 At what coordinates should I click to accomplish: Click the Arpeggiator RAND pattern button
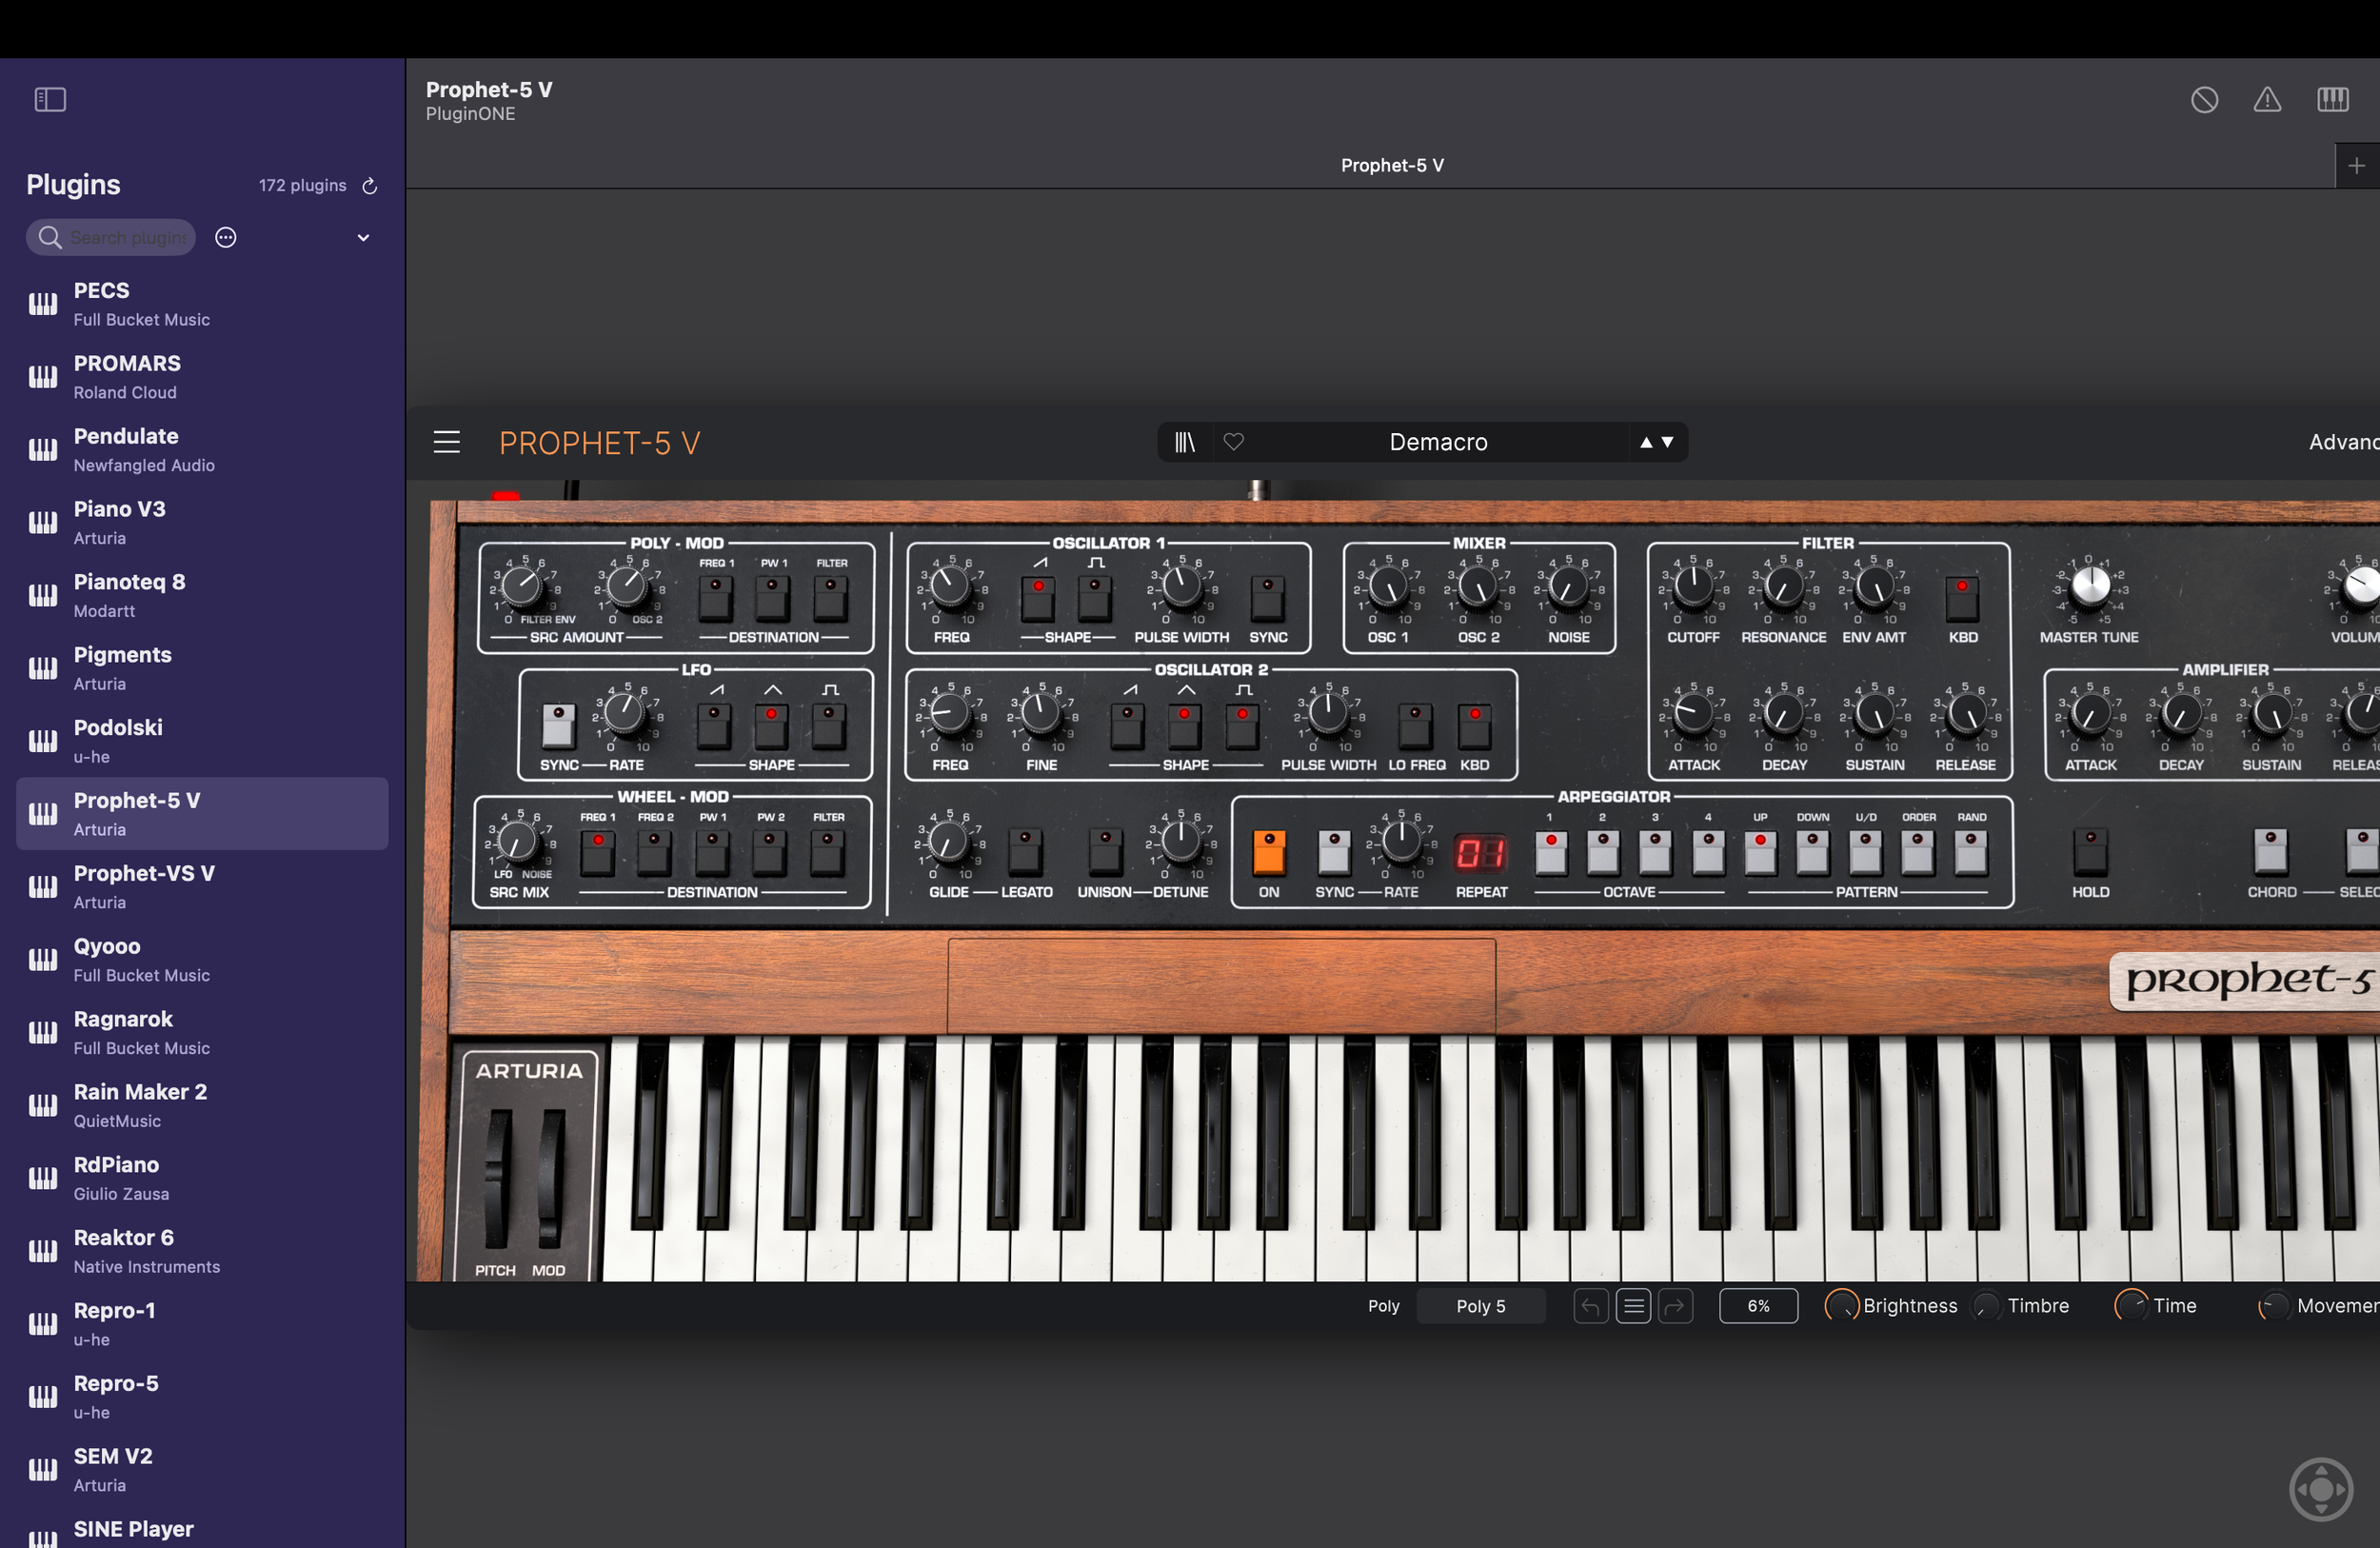coord(1970,852)
